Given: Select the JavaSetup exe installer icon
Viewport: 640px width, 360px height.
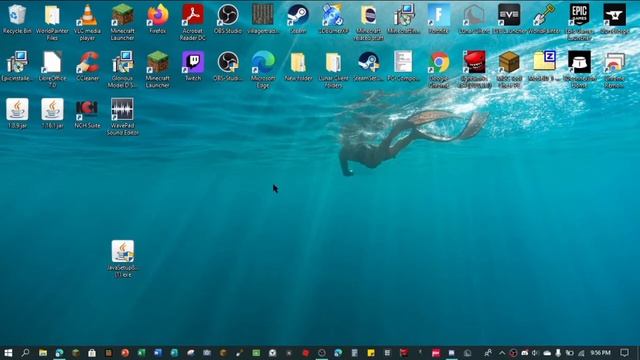Looking at the screenshot, I should (122, 259).
